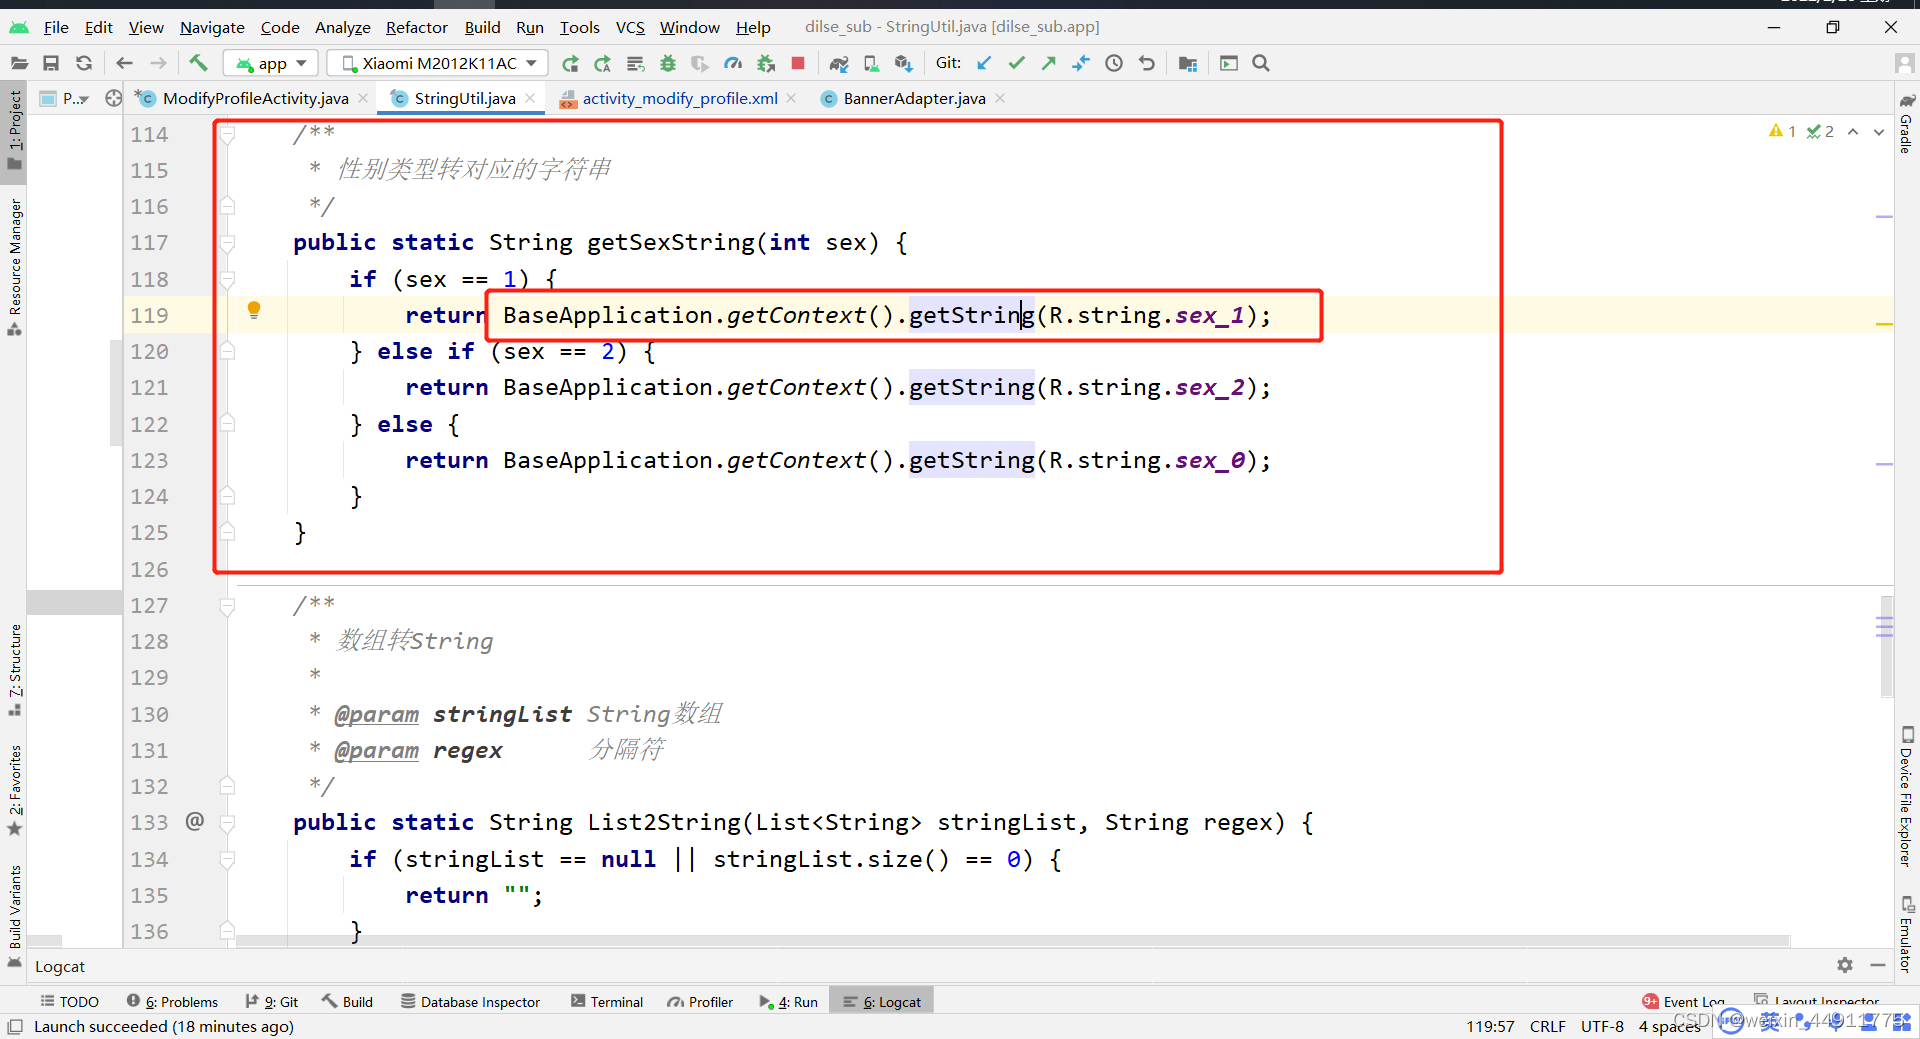Click the red Stop button
1920x1039 pixels.
click(798, 63)
